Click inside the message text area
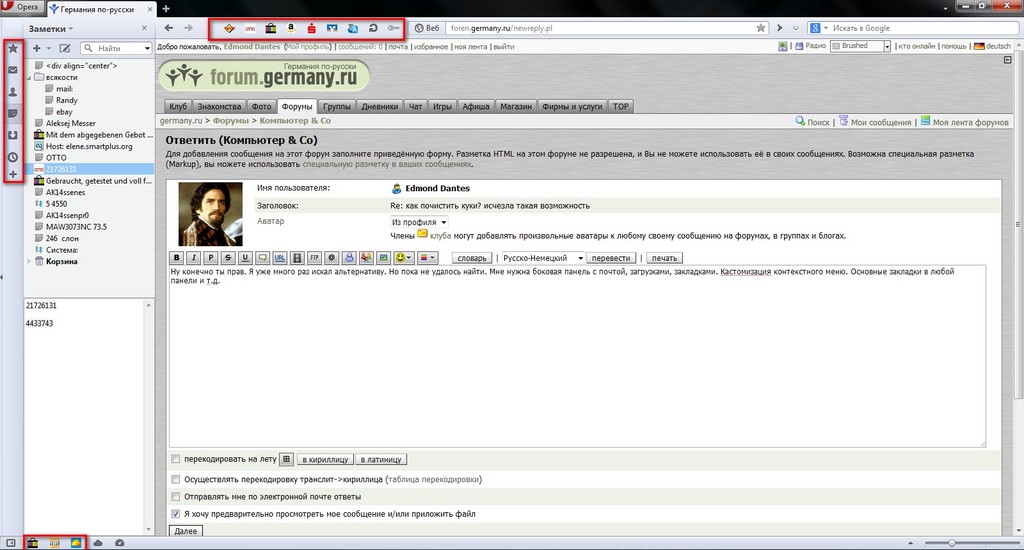1024x550 pixels. tap(577, 356)
